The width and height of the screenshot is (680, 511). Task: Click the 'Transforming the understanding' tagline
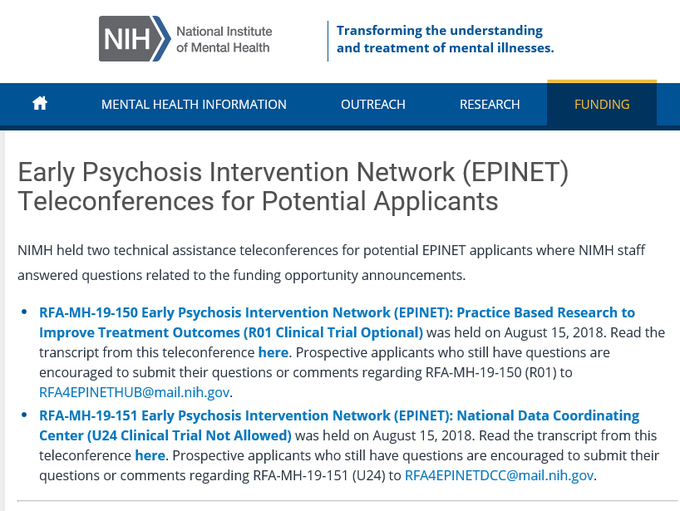445,39
